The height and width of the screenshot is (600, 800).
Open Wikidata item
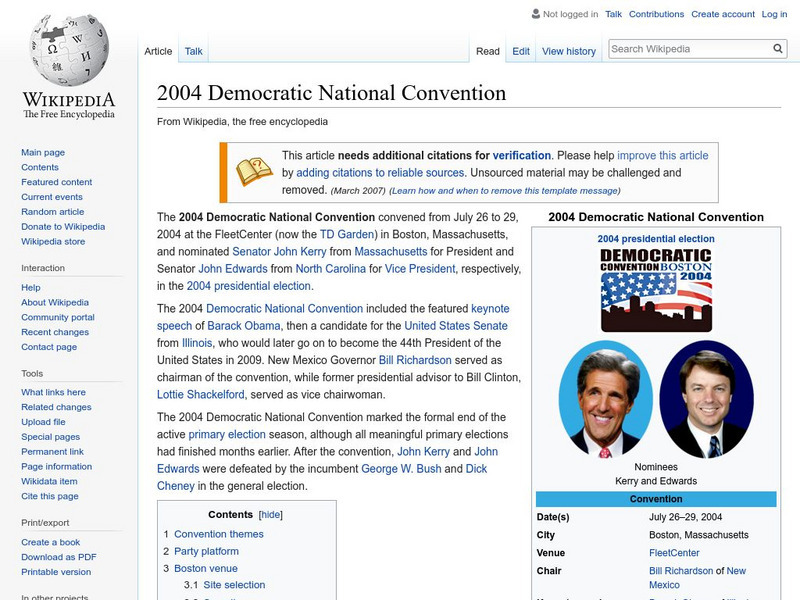click(x=49, y=481)
